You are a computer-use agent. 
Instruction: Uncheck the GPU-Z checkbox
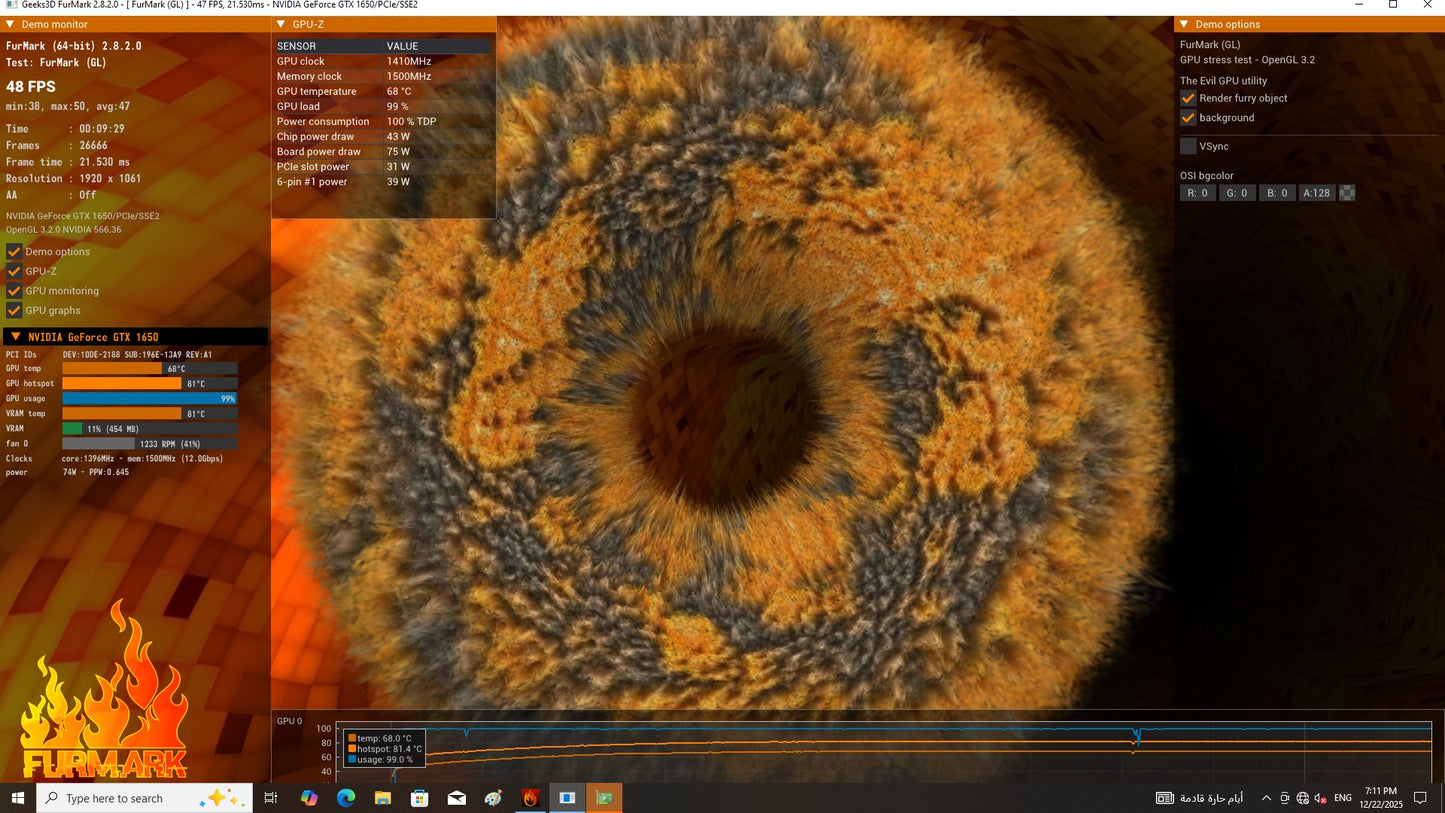(x=14, y=271)
